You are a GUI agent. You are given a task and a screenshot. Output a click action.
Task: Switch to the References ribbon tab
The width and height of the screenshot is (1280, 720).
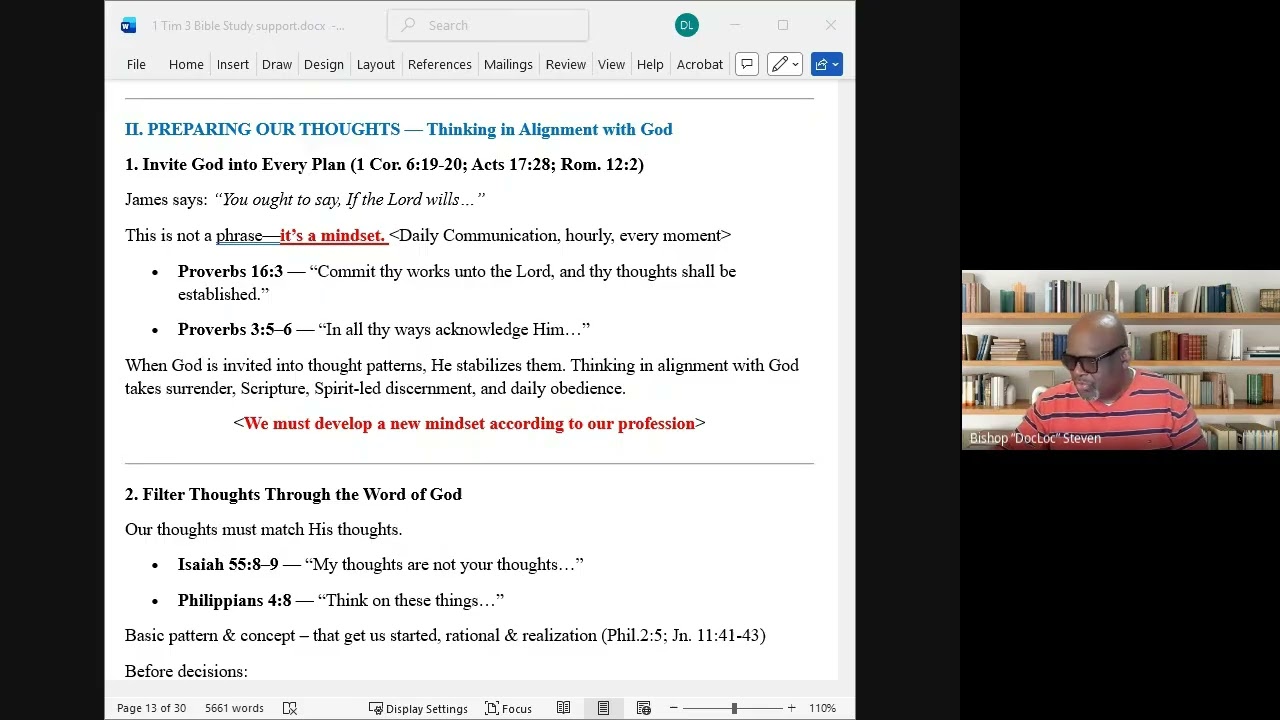click(440, 64)
